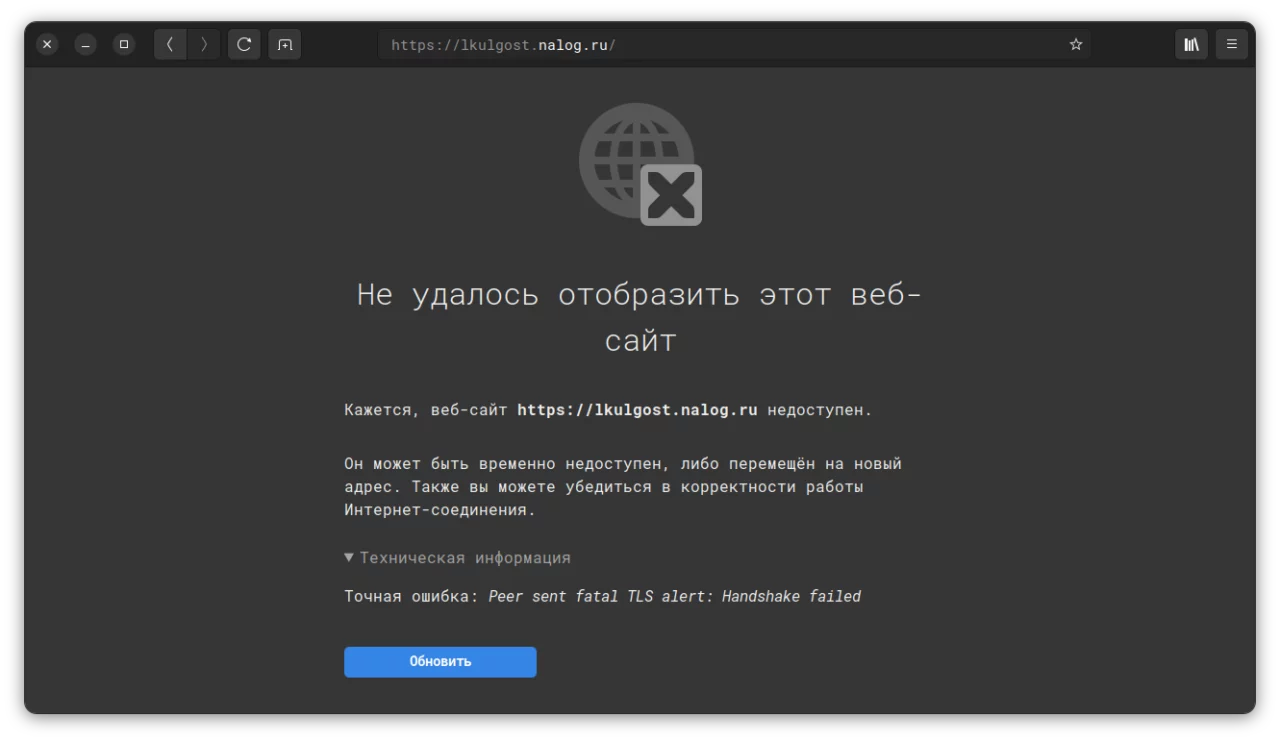Open a new tab
This screenshot has width=1280, height=741.
285,44
